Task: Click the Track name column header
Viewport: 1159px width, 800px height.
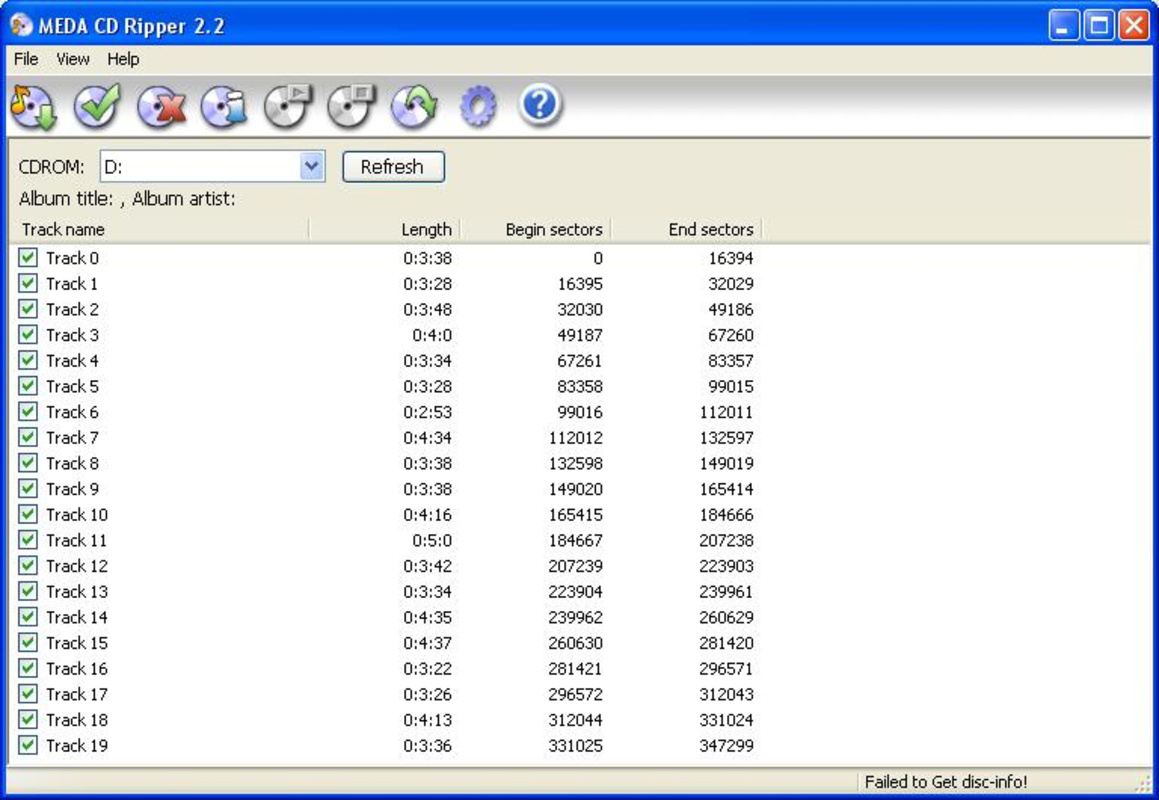Action: [x=160, y=229]
